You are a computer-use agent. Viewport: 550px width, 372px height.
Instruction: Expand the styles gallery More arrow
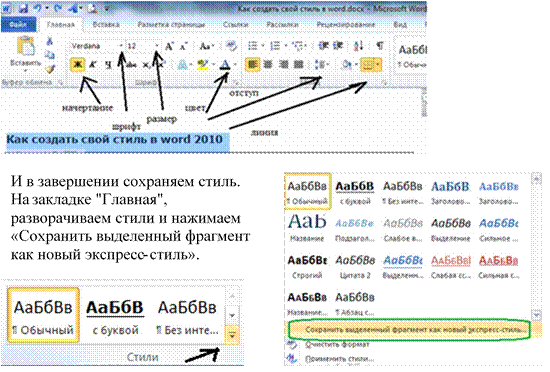click(x=232, y=336)
